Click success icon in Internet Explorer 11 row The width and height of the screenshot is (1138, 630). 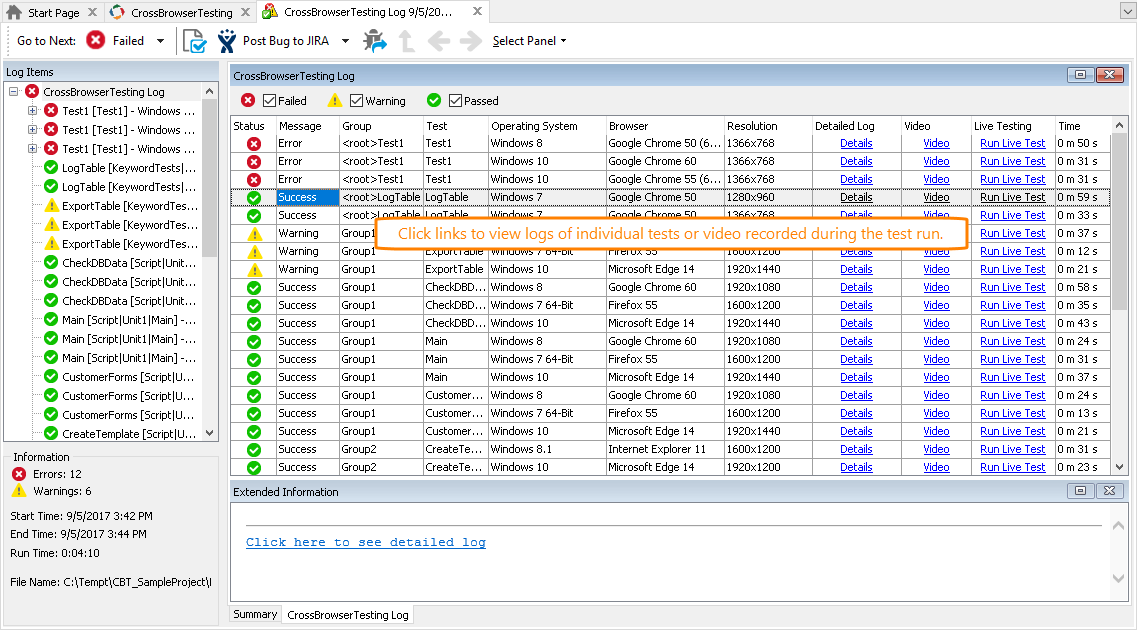pyautogui.click(x=254, y=449)
